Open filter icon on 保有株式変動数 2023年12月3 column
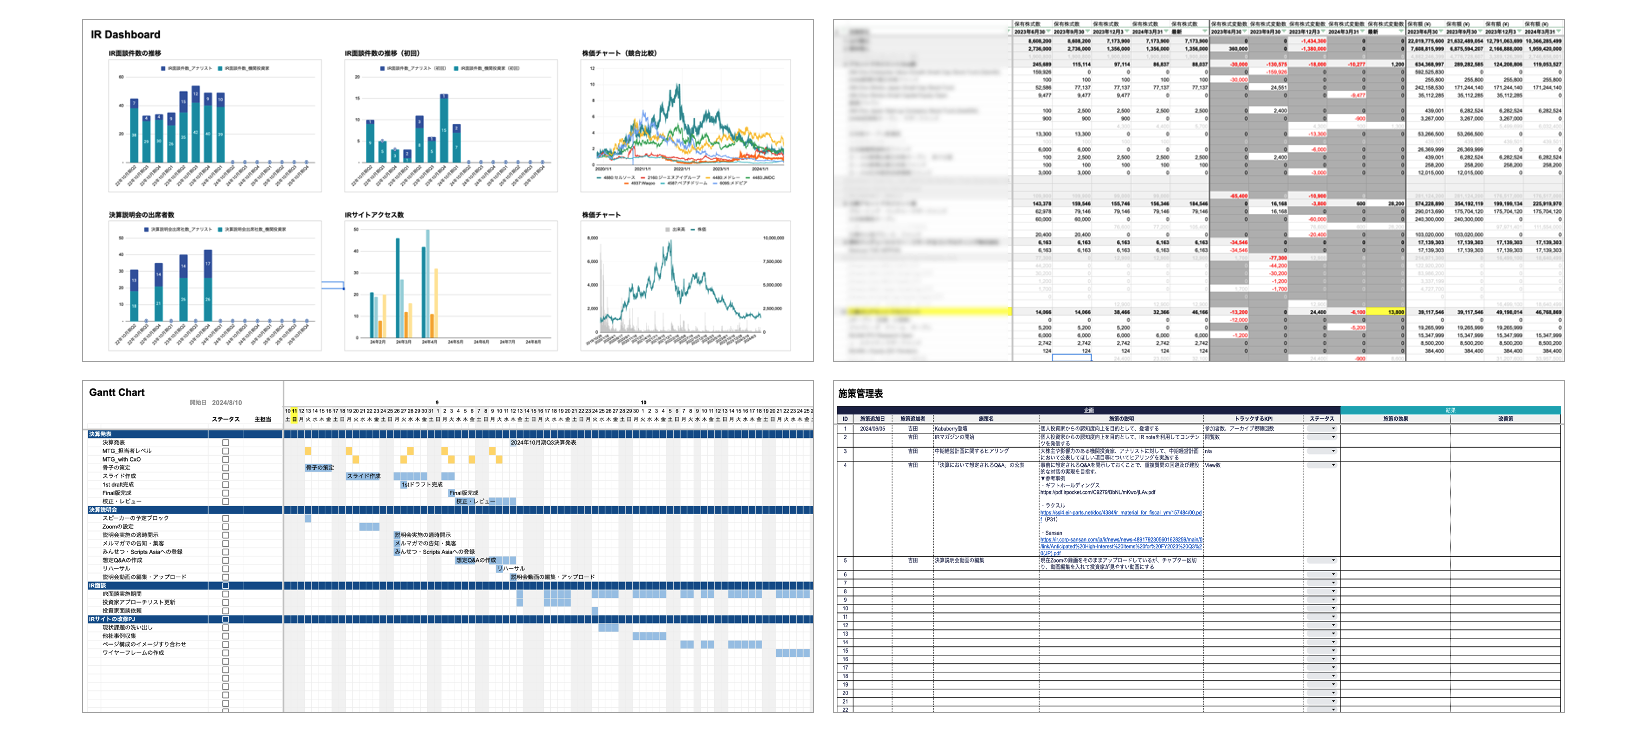Screen dimensions: 1648x731 (1325, 32)
